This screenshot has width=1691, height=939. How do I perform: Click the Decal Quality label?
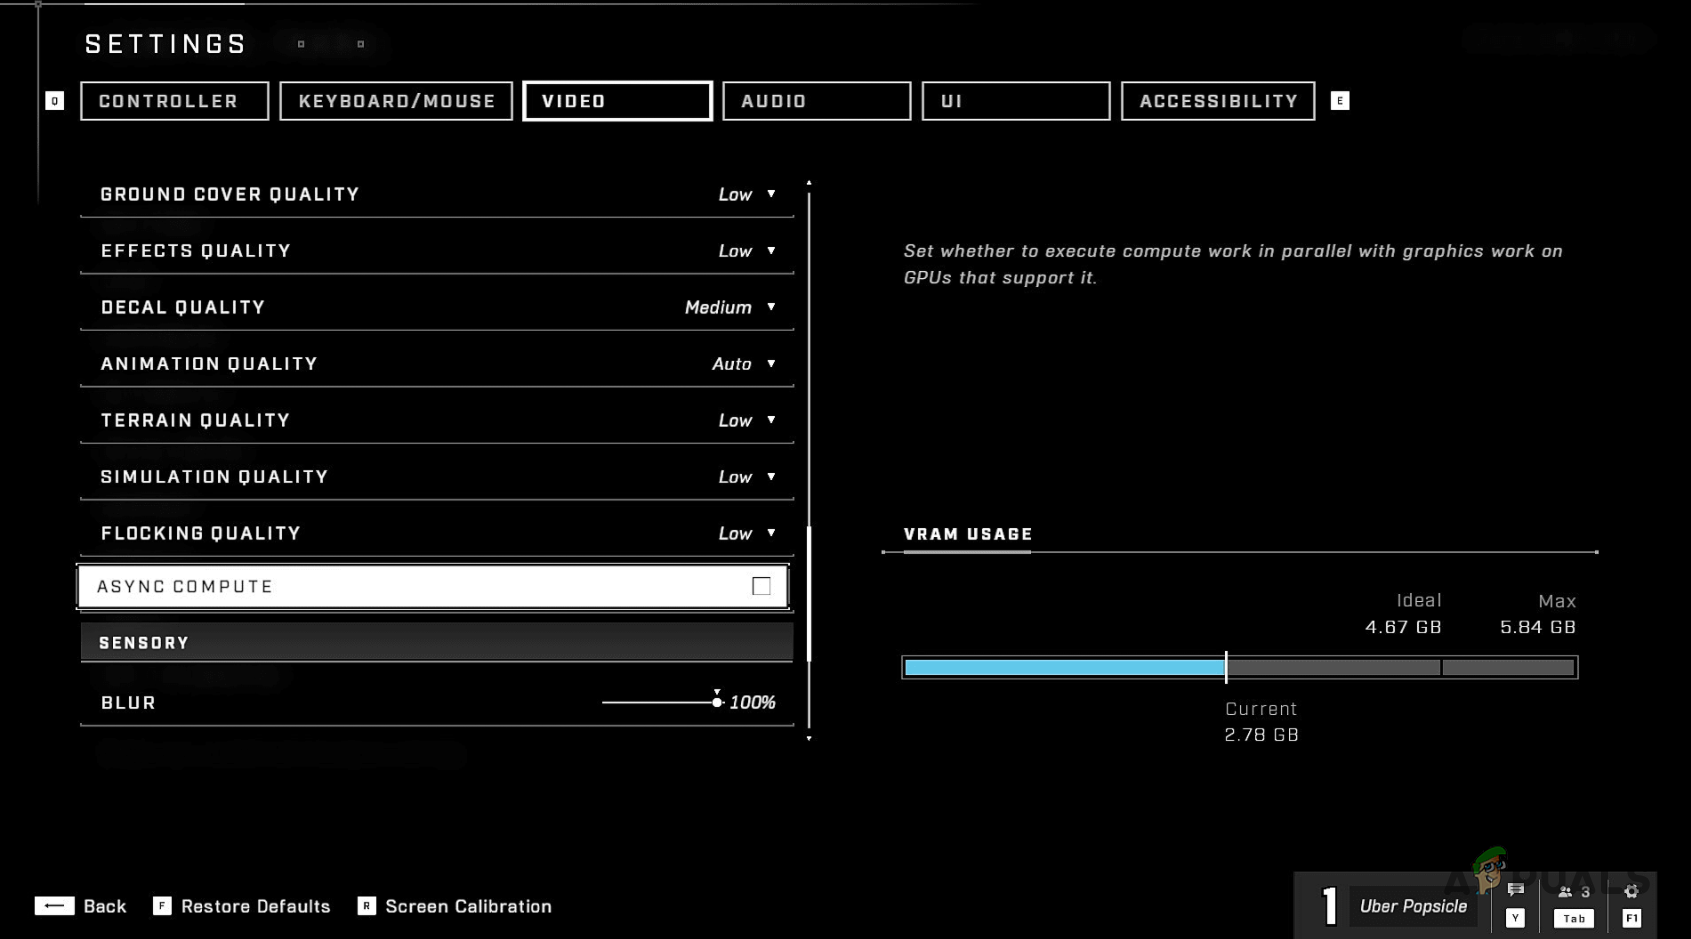tap(183, 307)
